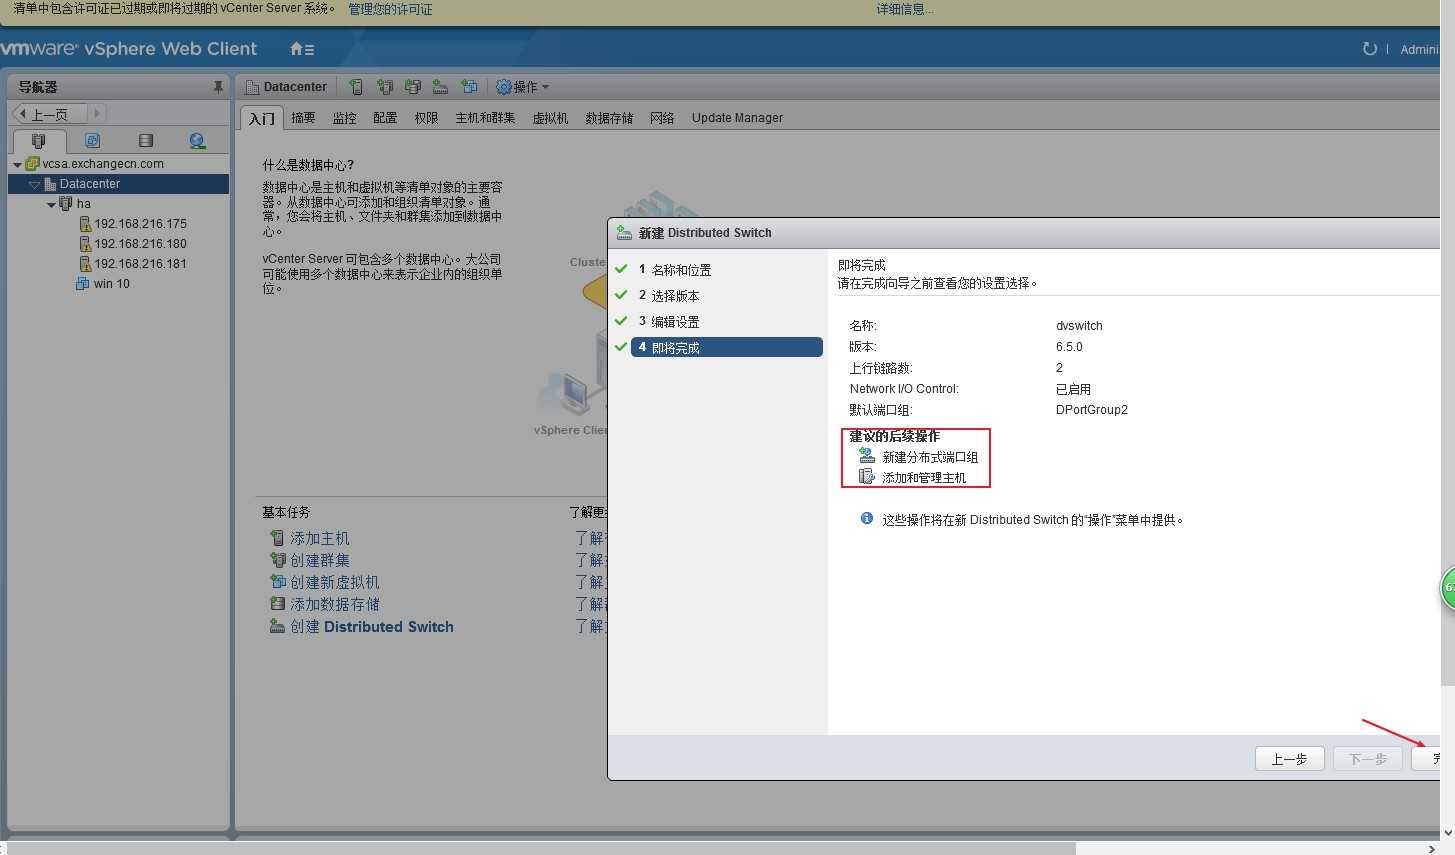
Task: Open the 配置 (Configure) tab
Action: pos(385,118)
